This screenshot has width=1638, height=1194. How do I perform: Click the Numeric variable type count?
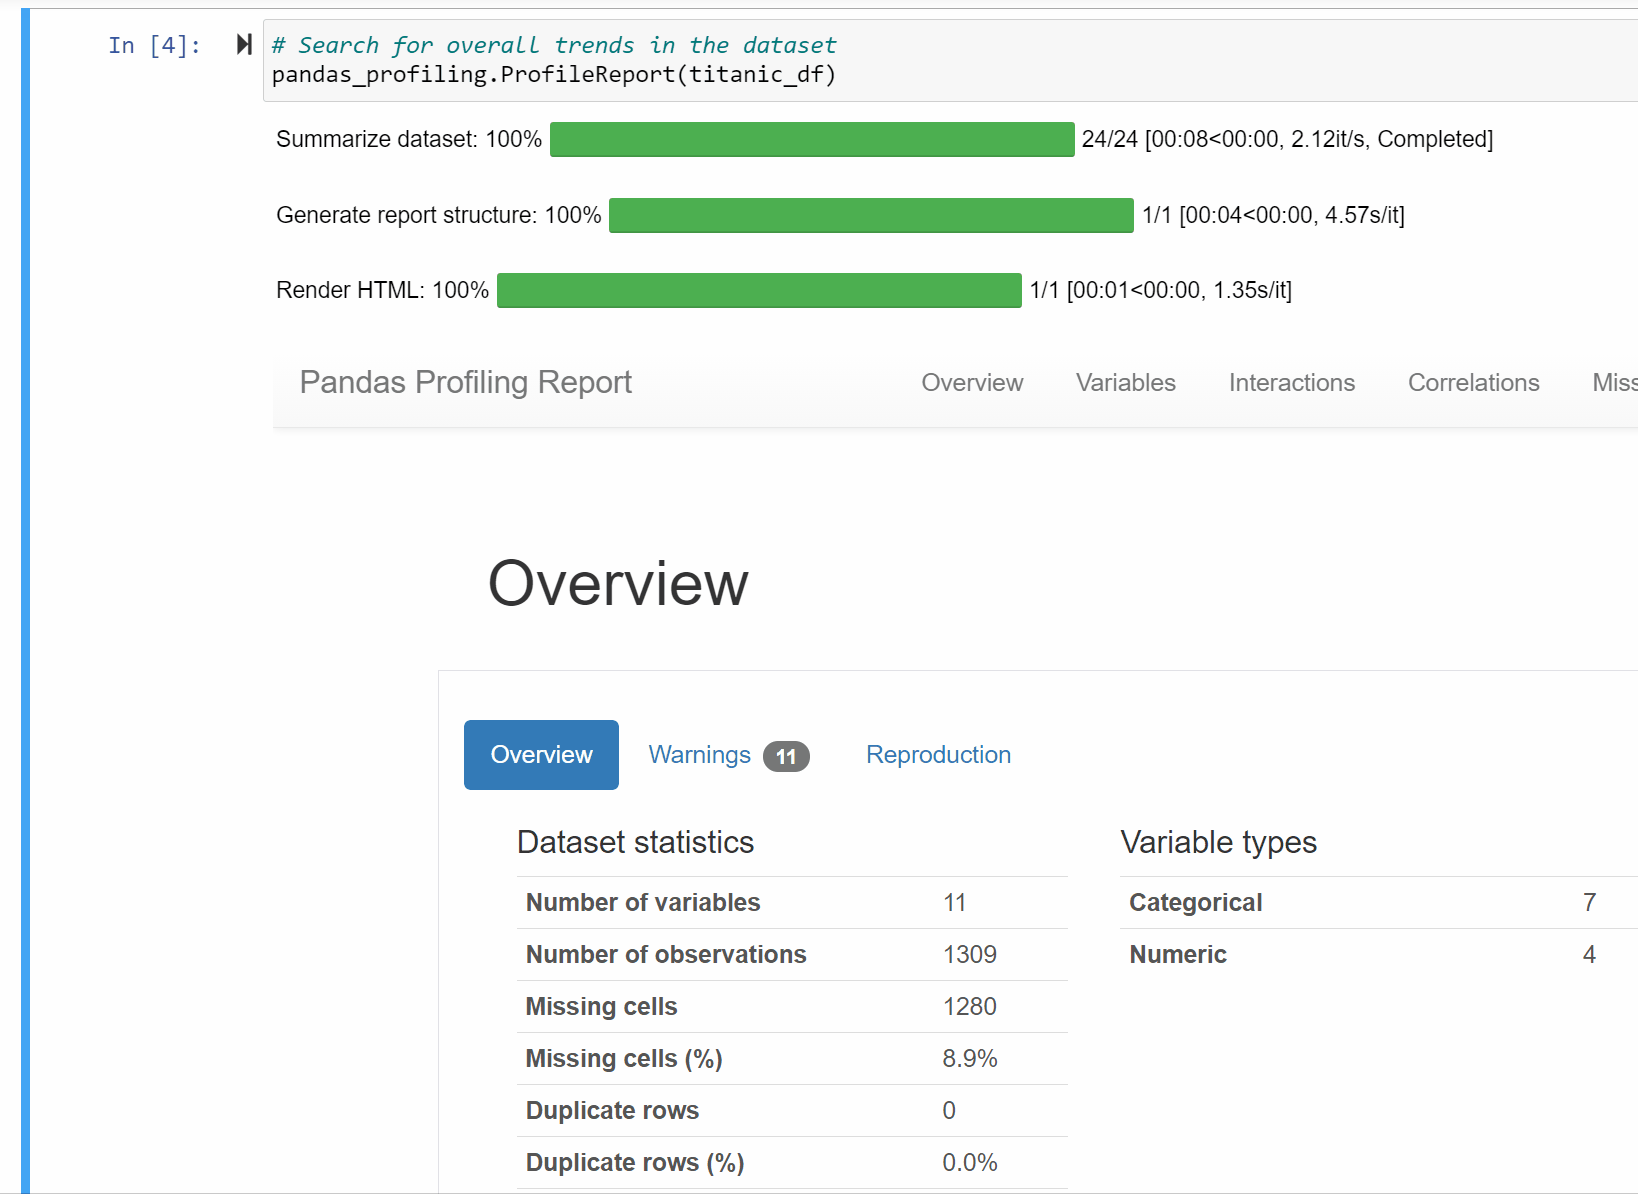click(x=1589, y=954)
